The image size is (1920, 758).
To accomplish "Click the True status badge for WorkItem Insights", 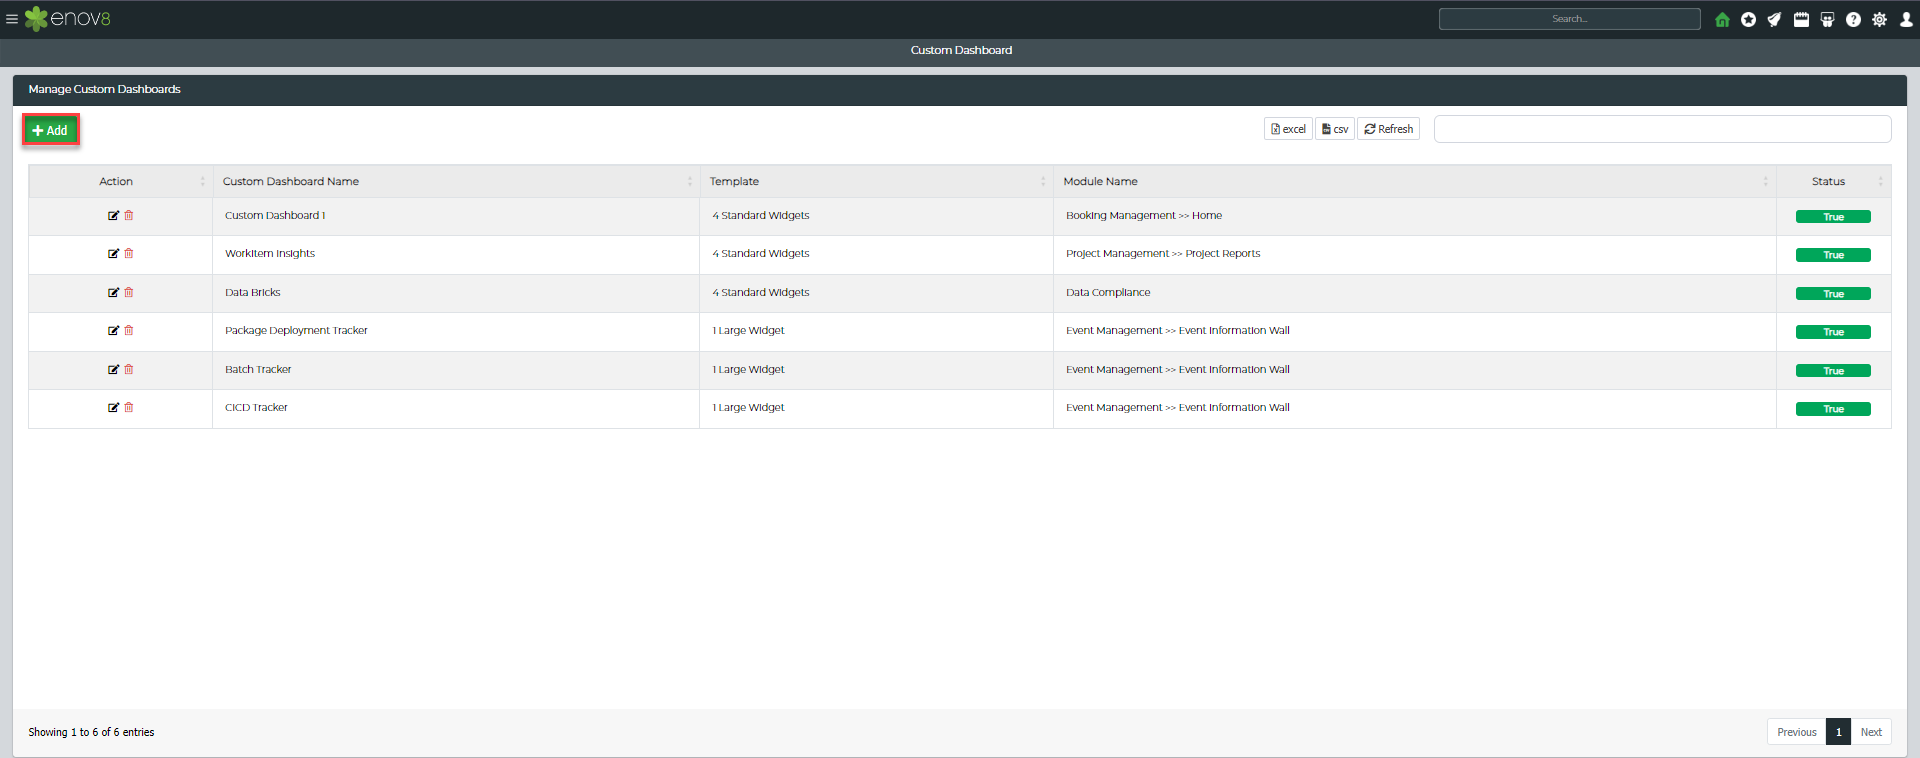I will (x=1833, y=255).
